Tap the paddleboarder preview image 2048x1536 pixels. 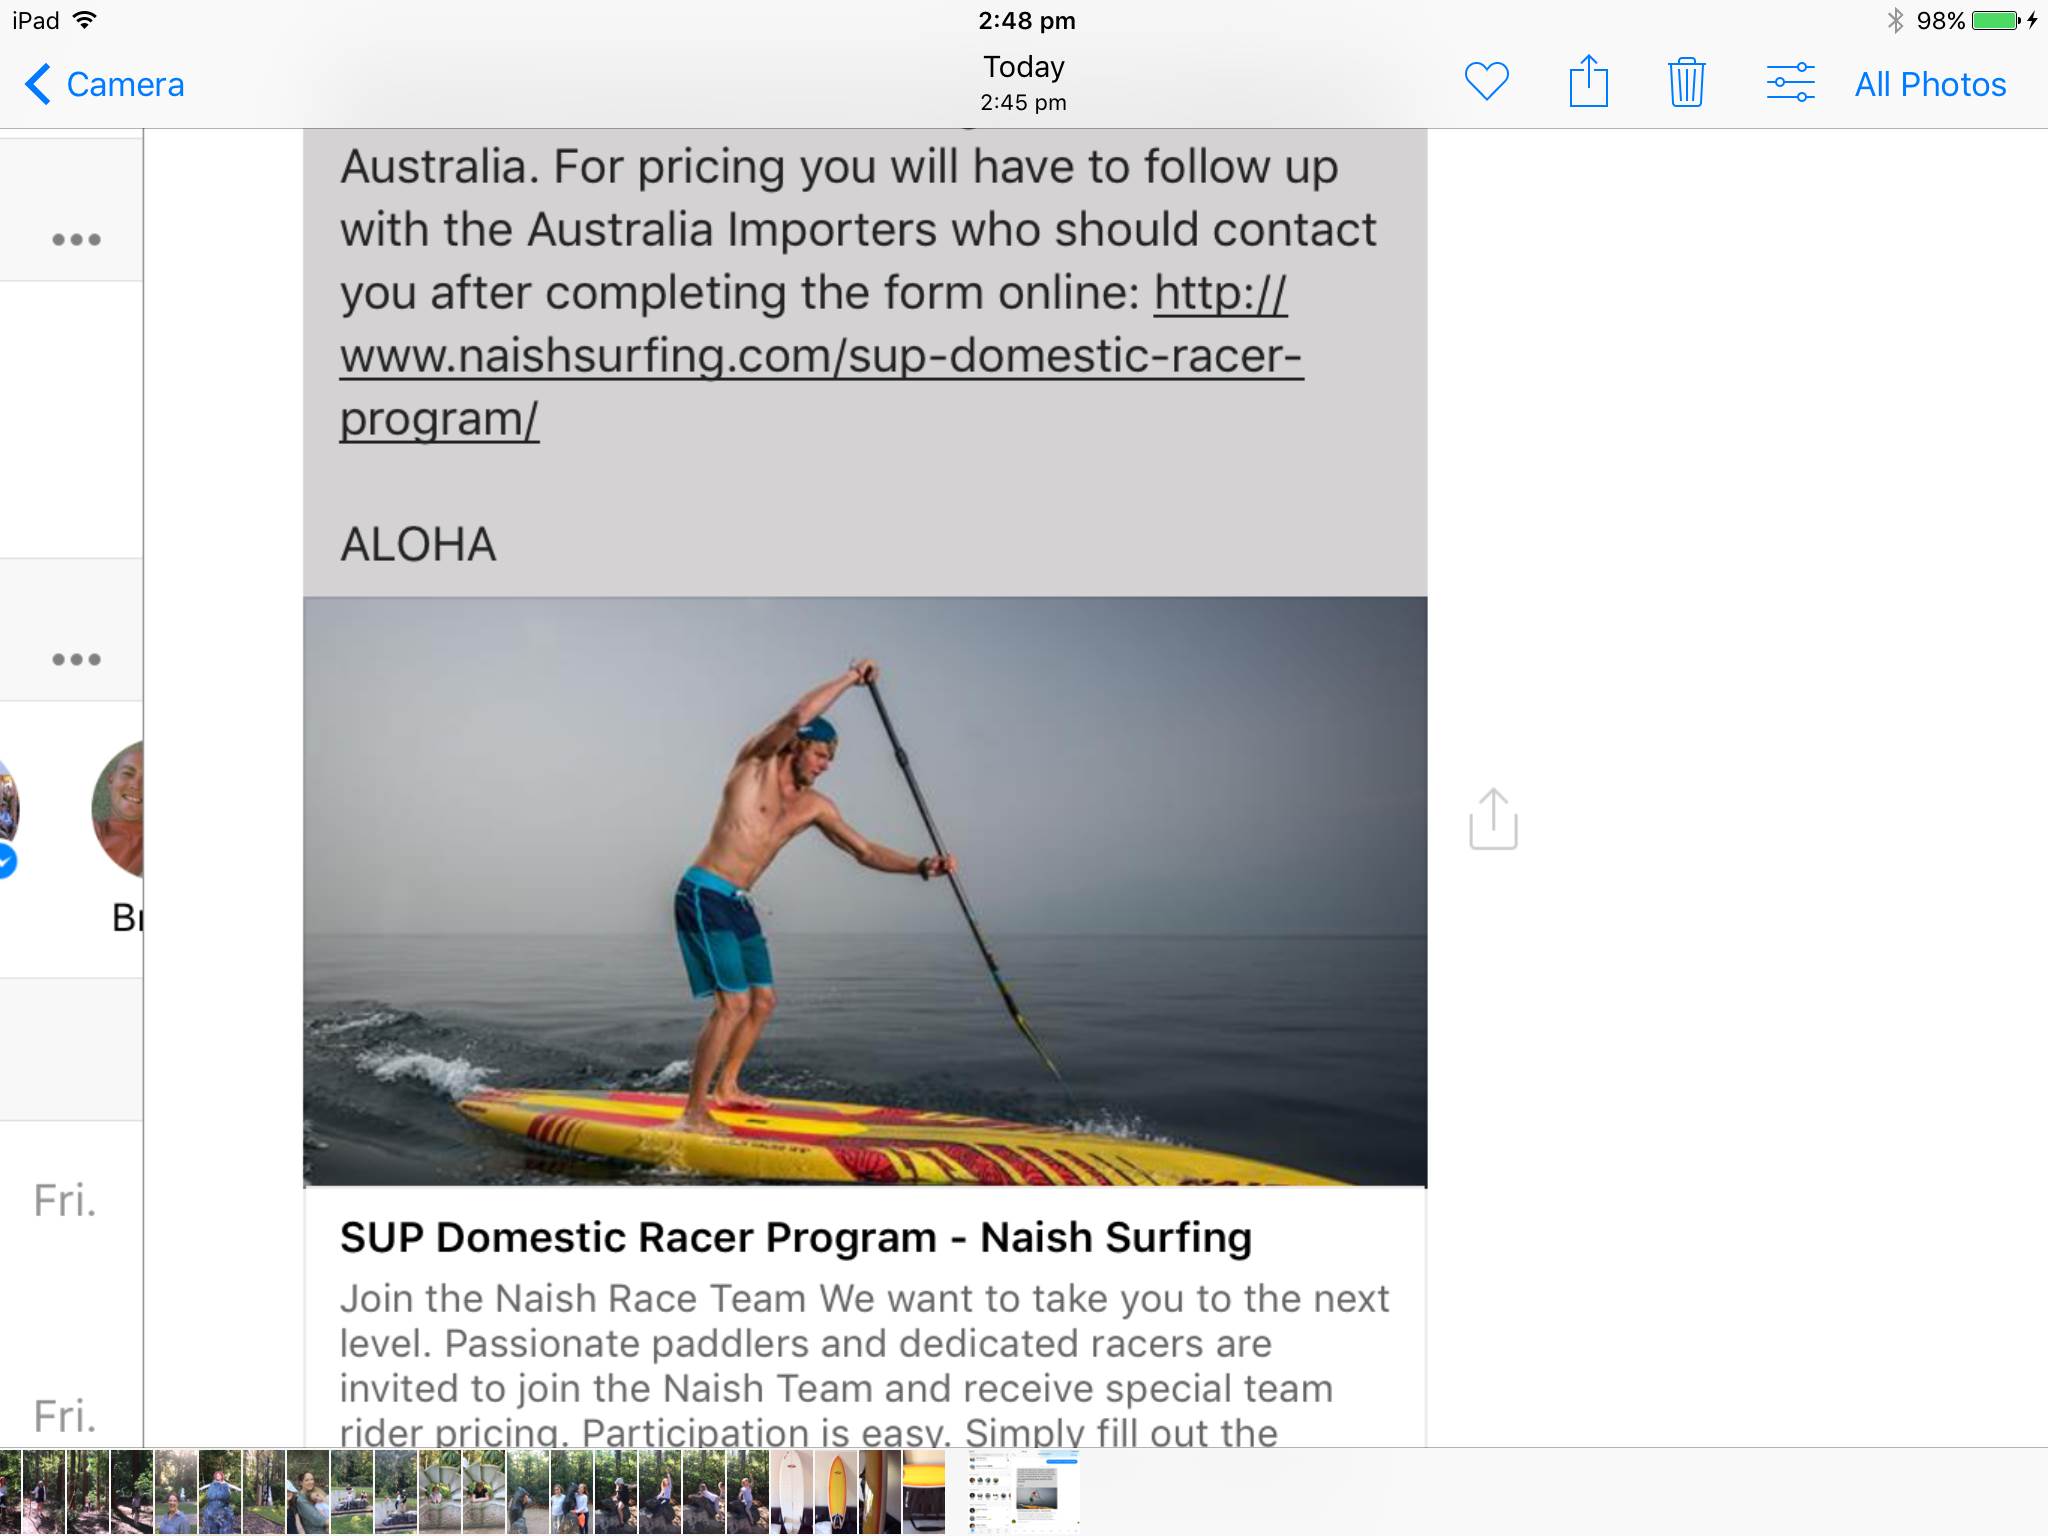pyautogui.click(x=865, y=891)
